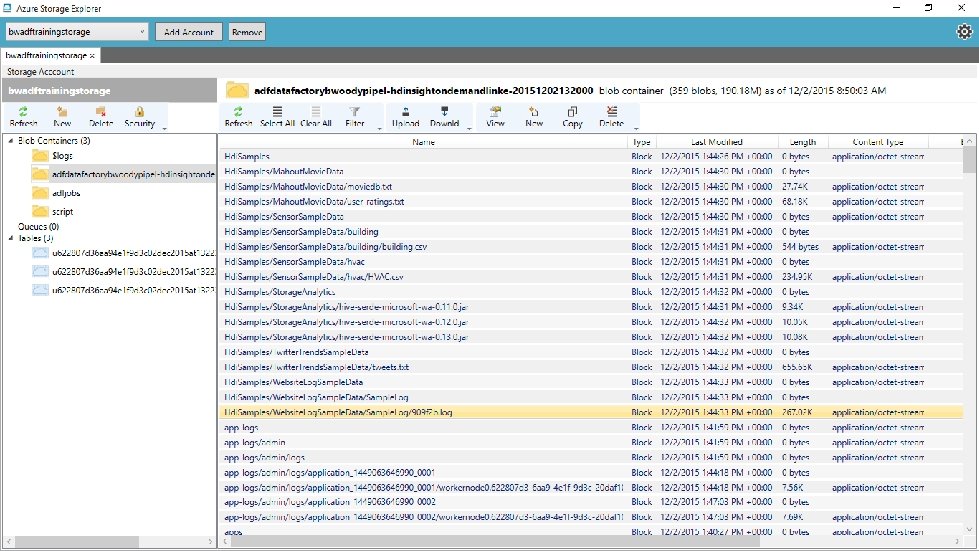Click the Remove account button
The height and width of the screenshot is (551, 979).
247,32
